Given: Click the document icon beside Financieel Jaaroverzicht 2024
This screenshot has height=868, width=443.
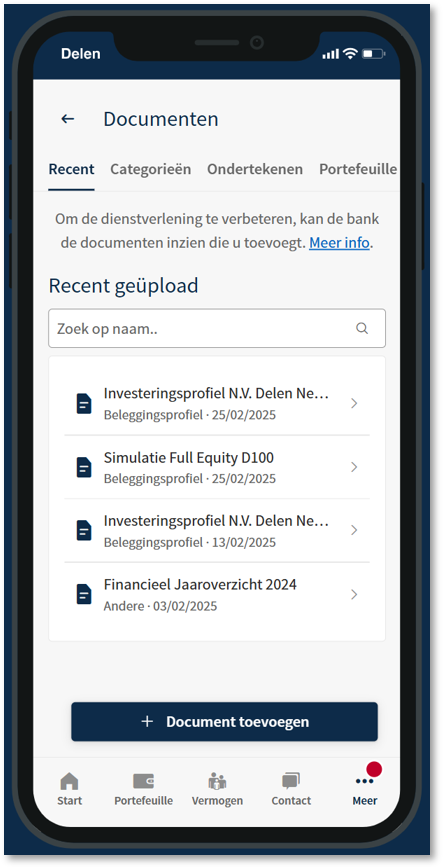Looking at the screenshot, I should (x=84, y=594).
